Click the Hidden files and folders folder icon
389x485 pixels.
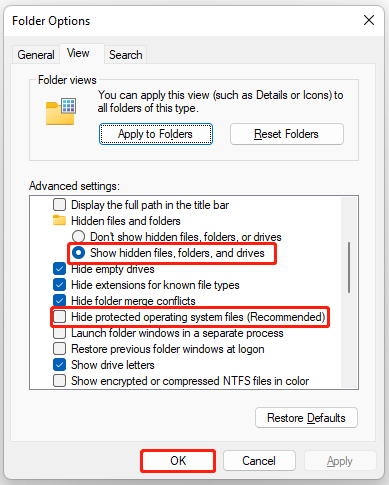[x=59, y=220]
